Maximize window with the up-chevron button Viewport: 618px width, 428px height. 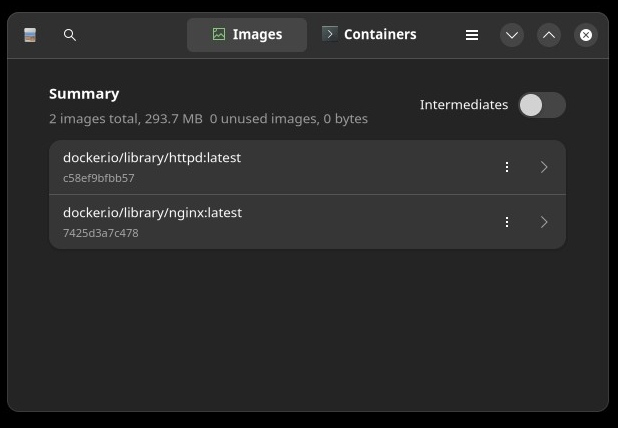pos(549,35)
